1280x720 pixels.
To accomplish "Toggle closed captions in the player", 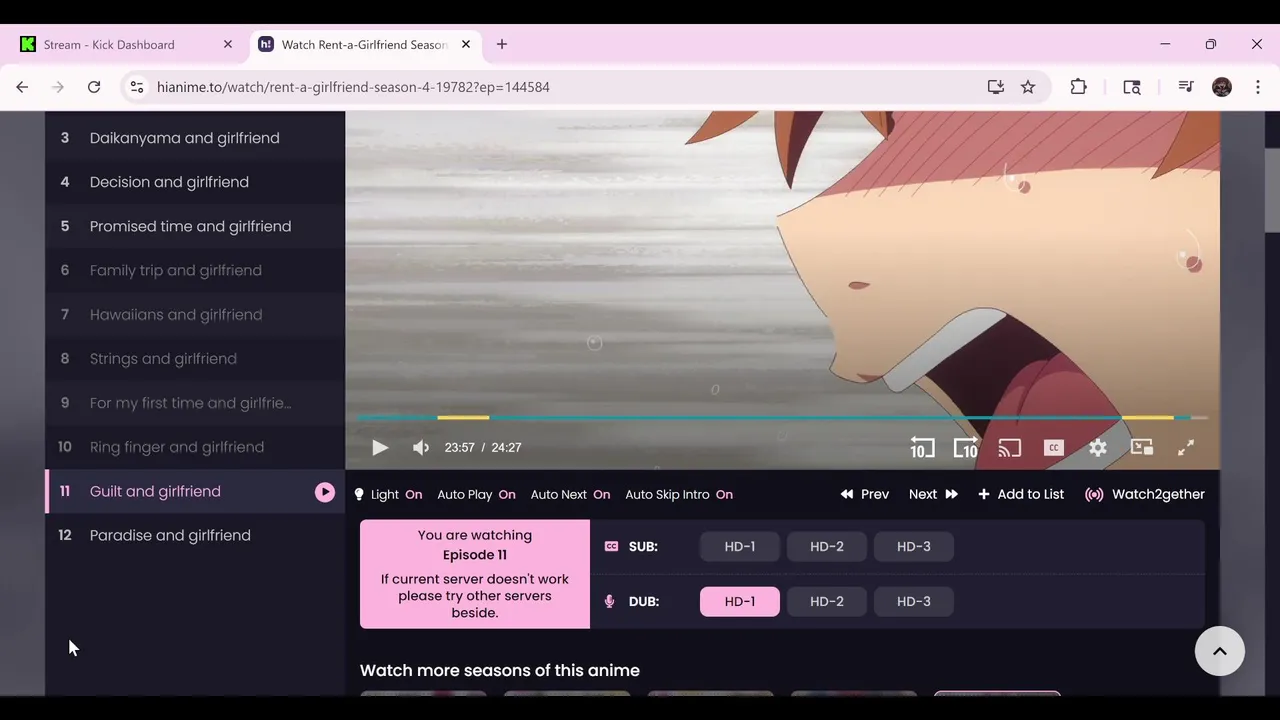I will pos(1054,448).
